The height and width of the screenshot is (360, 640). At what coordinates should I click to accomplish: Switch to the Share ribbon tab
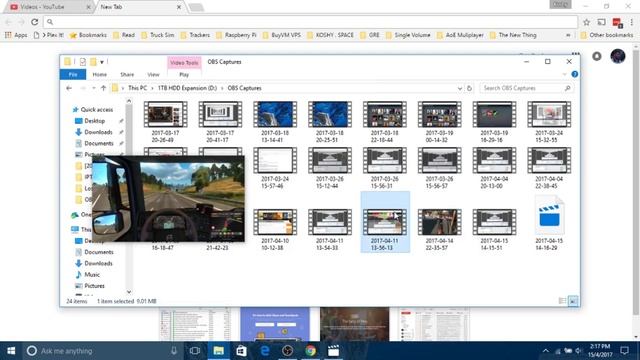tap(127, 74)
